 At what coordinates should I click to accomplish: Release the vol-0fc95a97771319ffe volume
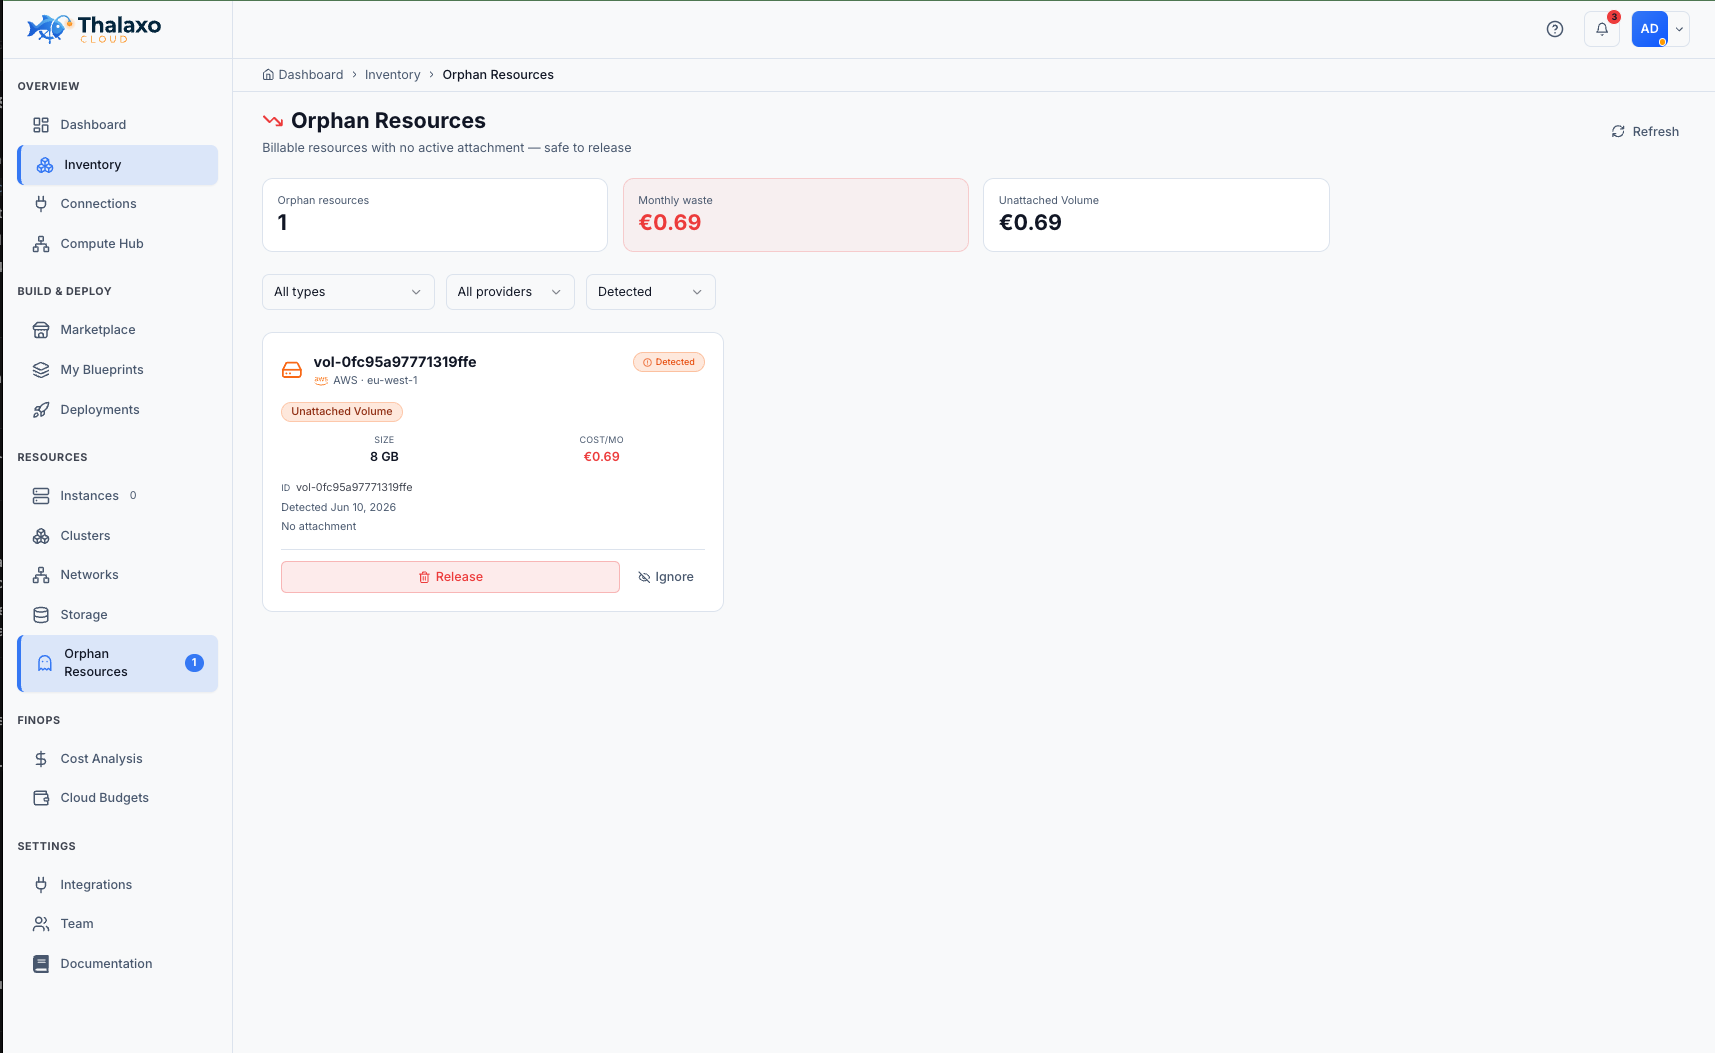coord(450,577)
